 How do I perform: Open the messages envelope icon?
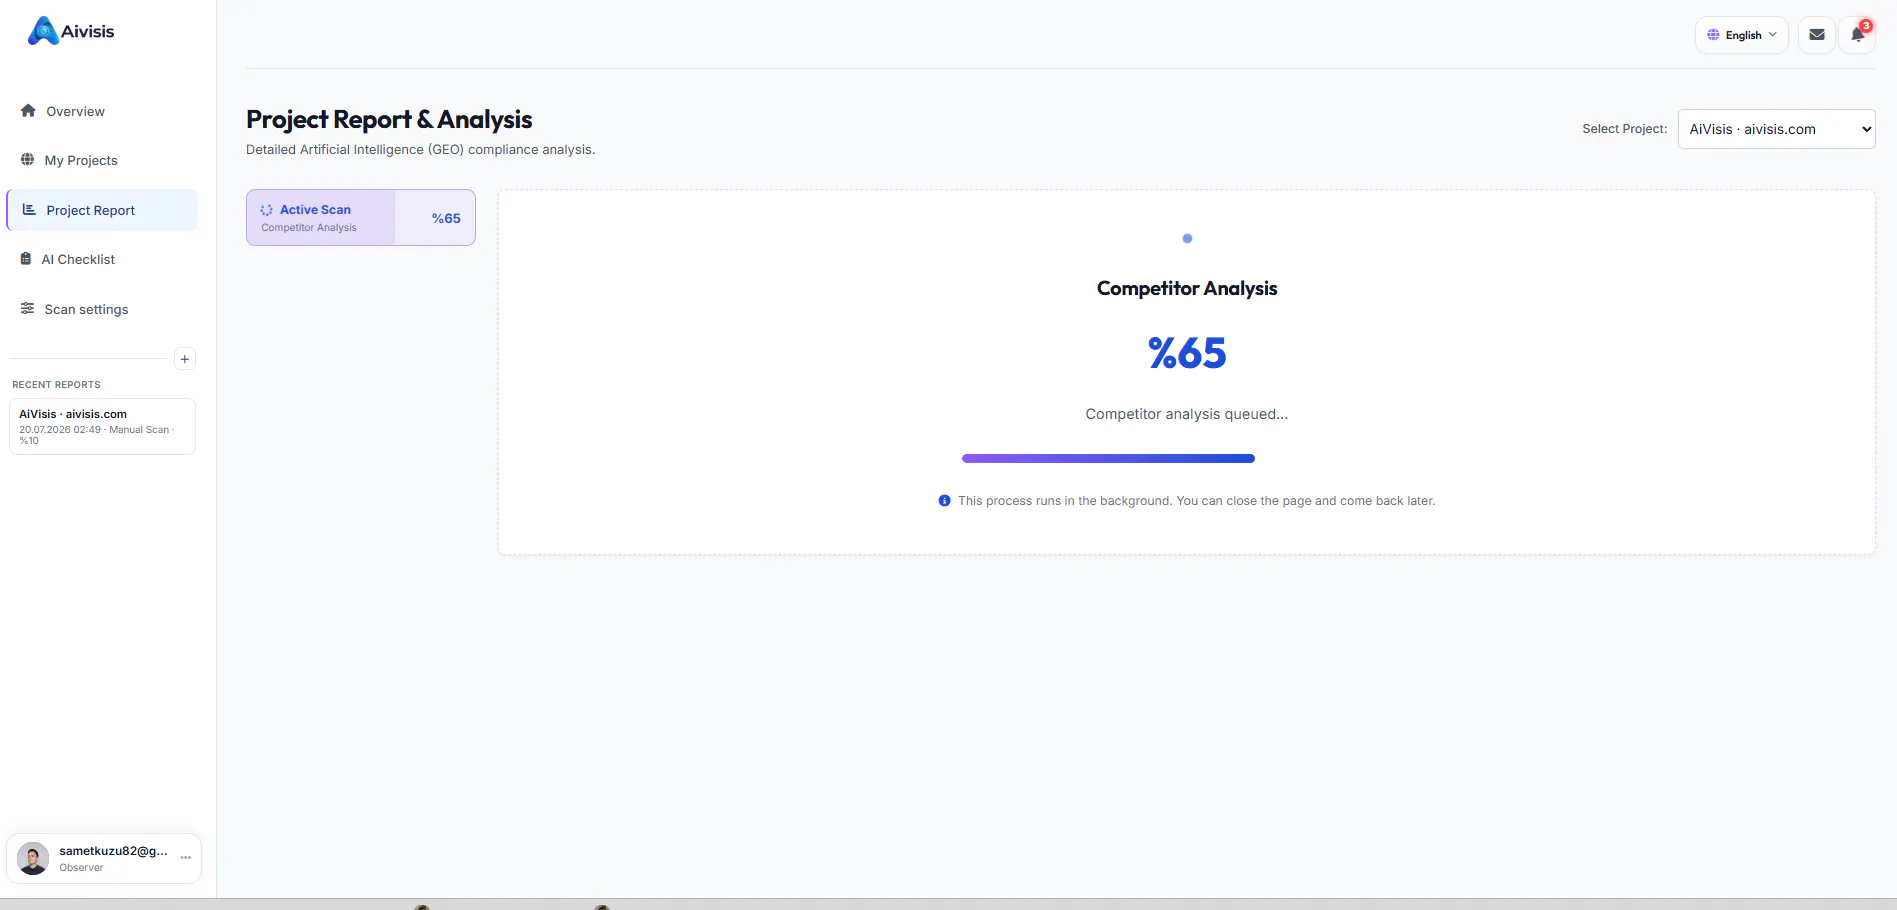point(1817,35)
